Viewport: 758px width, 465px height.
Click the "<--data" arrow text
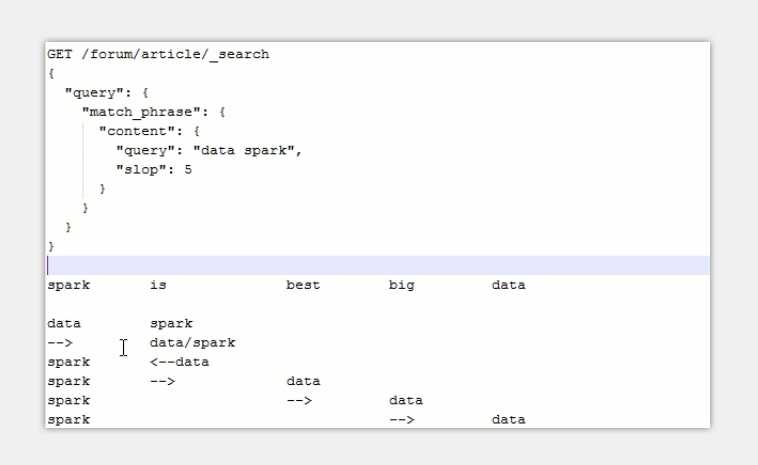pos(179,362)
